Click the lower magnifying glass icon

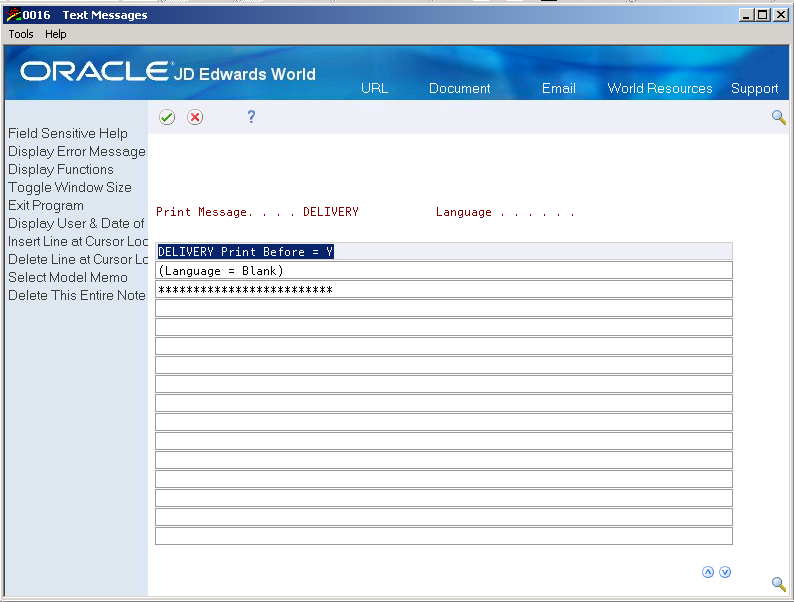click(x=778, y=583)
